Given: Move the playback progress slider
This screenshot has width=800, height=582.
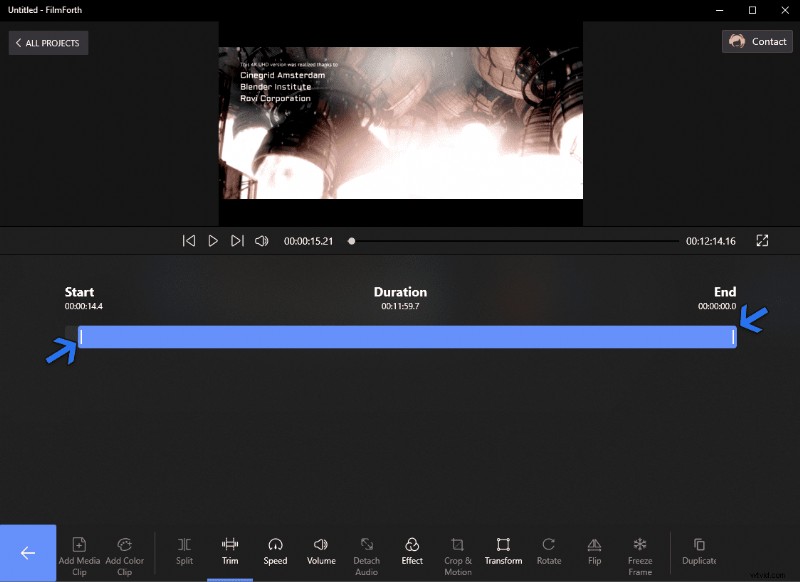Looking at the screenshot, I should tap(351, 240).
